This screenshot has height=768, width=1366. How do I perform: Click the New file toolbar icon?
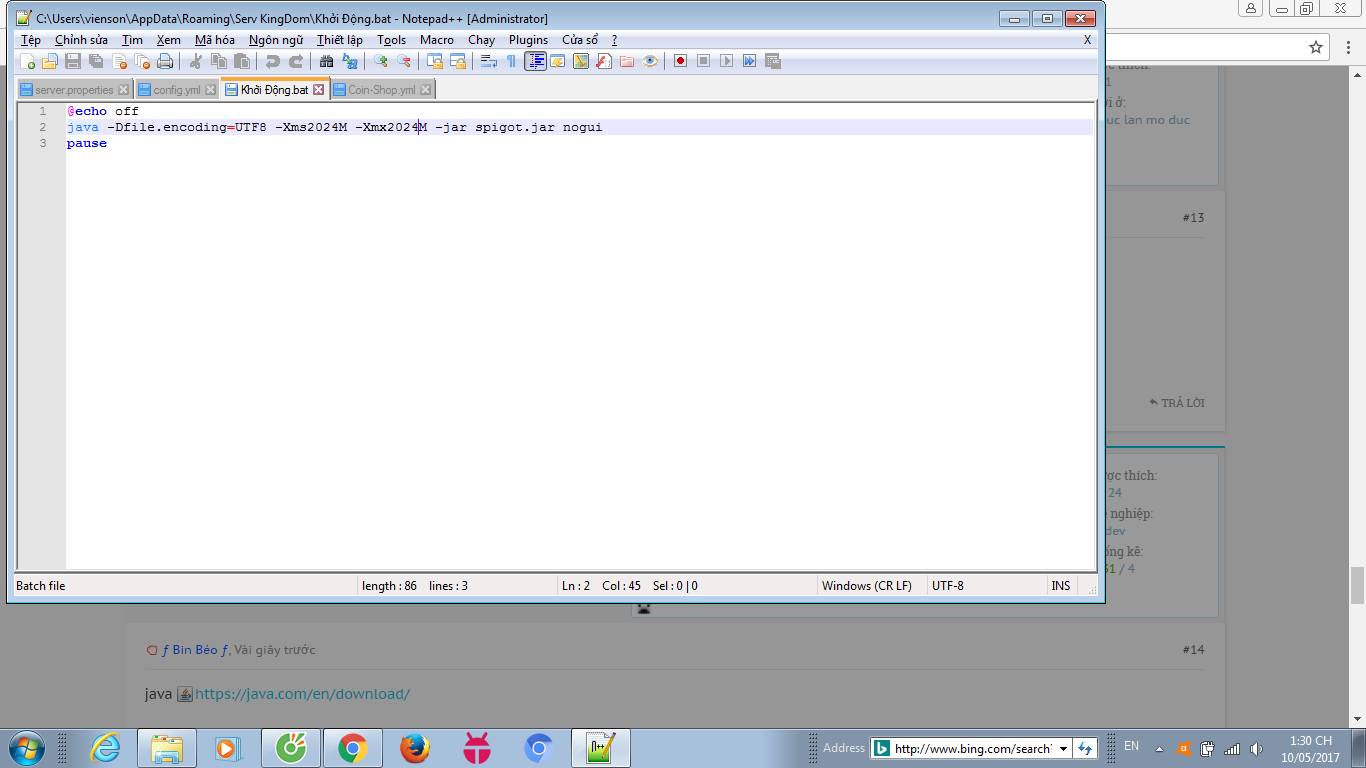27,61
